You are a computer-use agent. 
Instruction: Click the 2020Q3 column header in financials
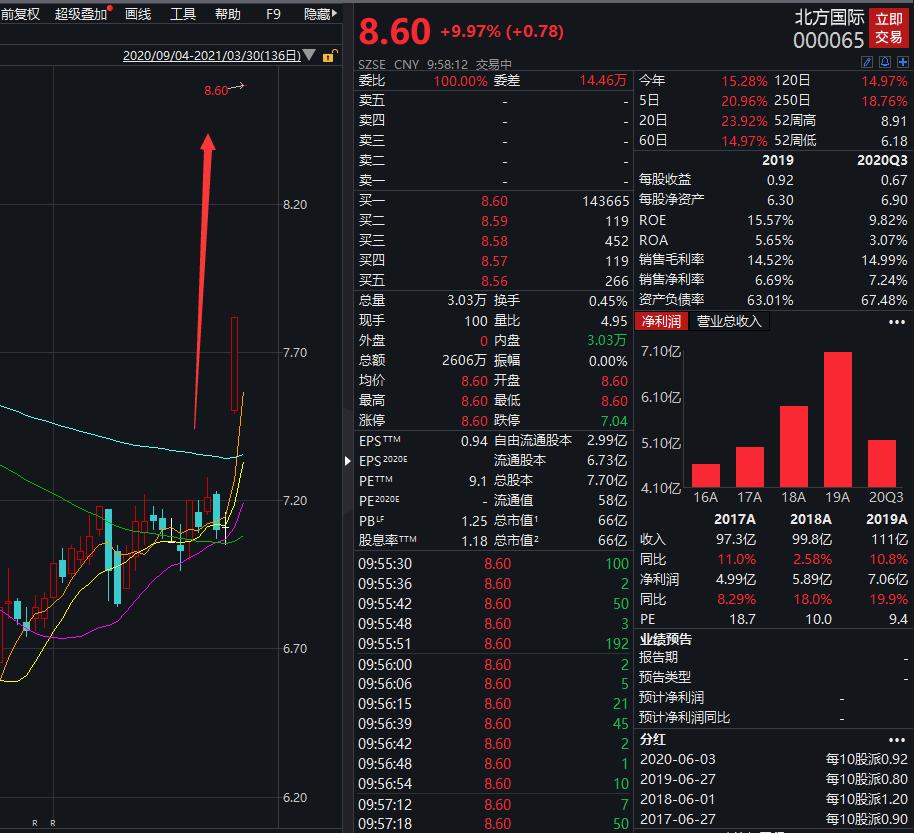[x=882, y=160]
